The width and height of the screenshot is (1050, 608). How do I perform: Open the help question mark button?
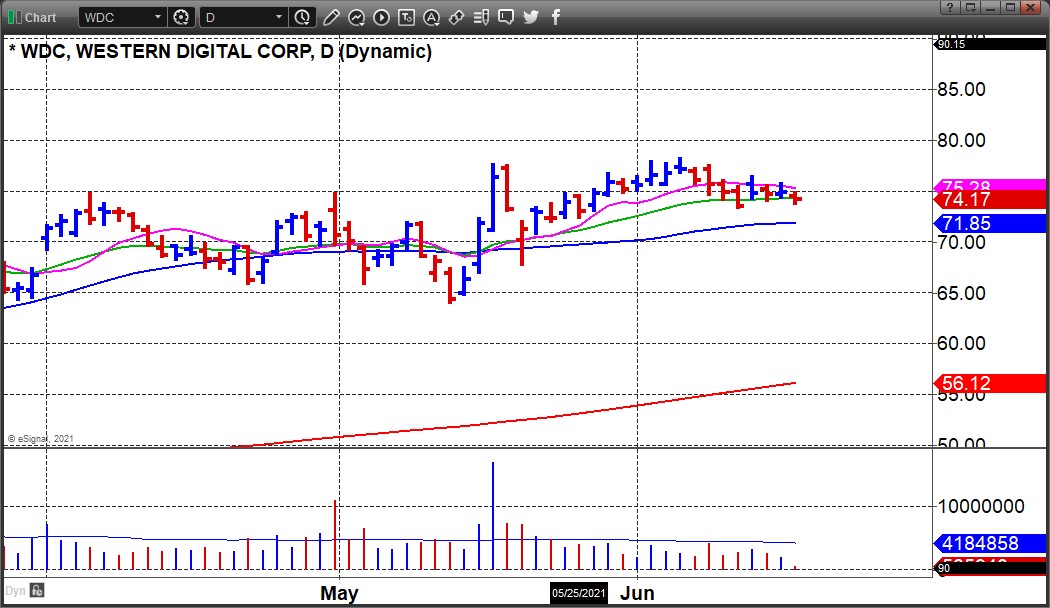click(950, 7)
